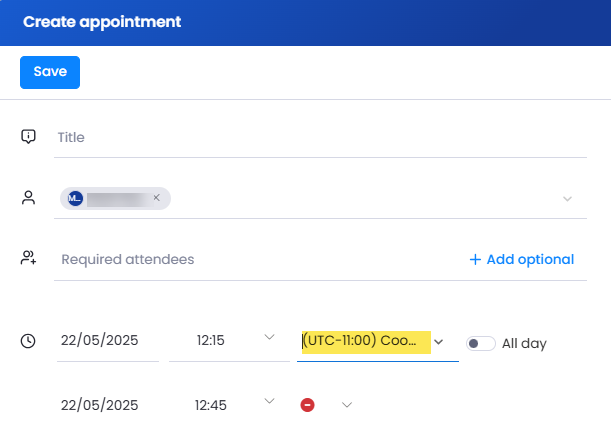
Task: Click the clock icon beside start date
Action: click(x=28, y=341)
